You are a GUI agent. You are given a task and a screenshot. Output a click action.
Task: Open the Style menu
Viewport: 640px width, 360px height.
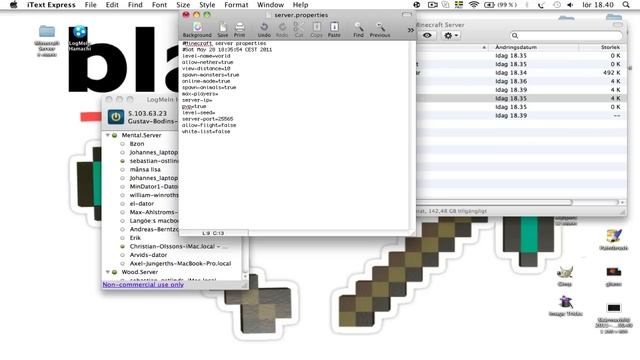point(207,5)
